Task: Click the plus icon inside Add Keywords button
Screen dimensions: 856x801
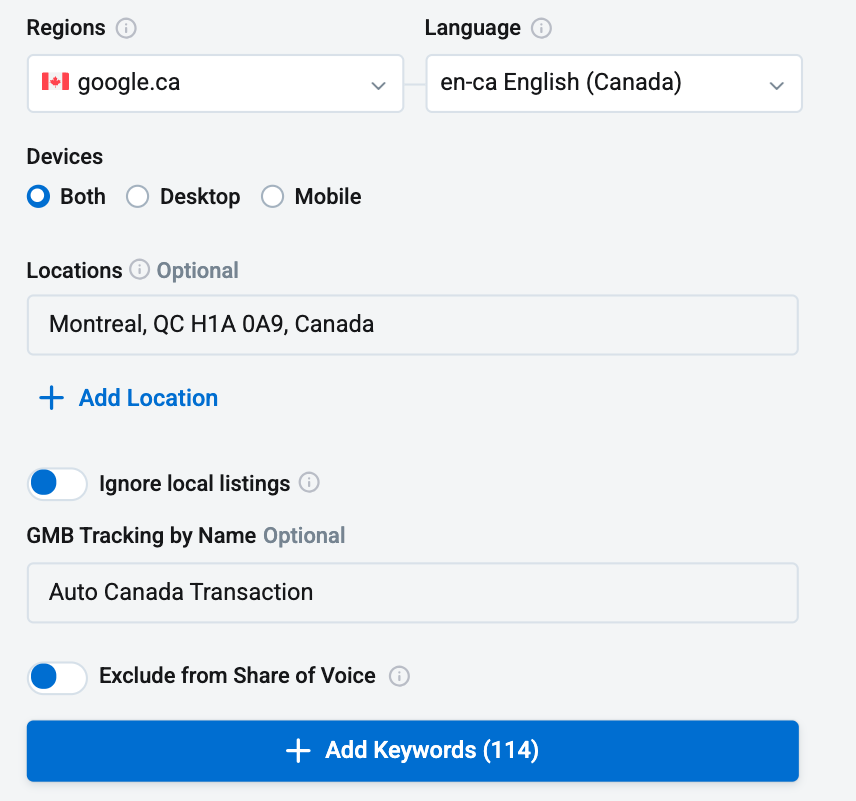Action: 298,751
